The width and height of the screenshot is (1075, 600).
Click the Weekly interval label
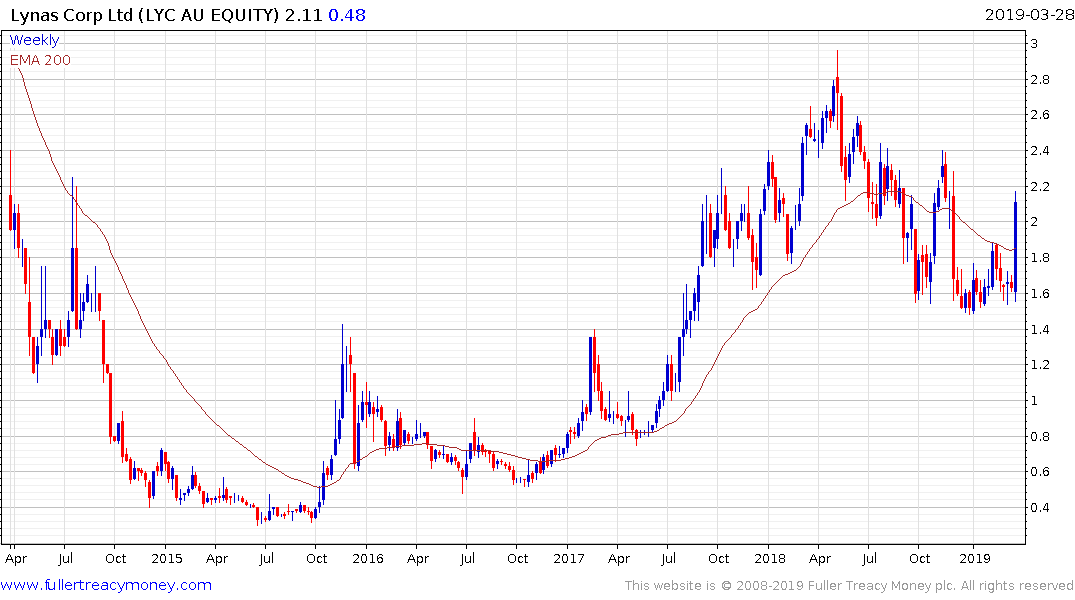pos(34,40)
